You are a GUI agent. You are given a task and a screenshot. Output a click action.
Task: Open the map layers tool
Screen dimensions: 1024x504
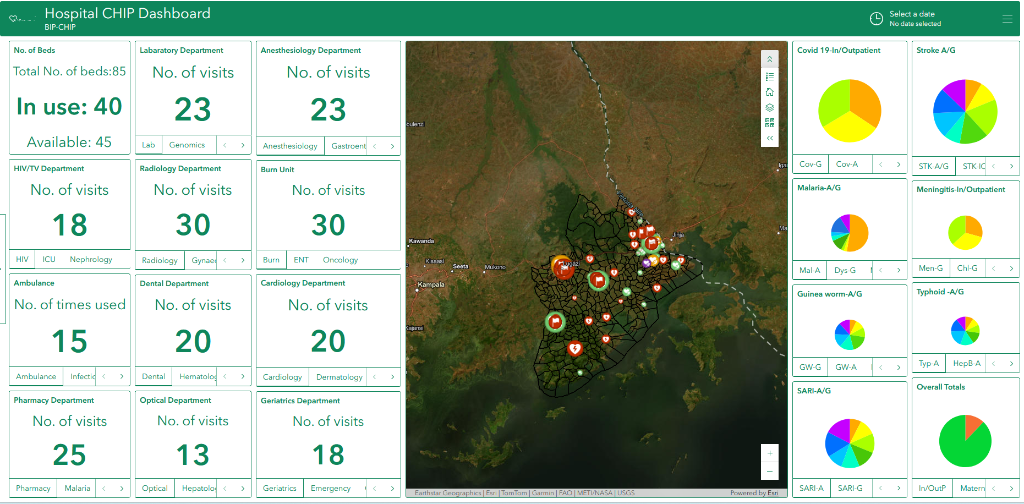(769, 108)
